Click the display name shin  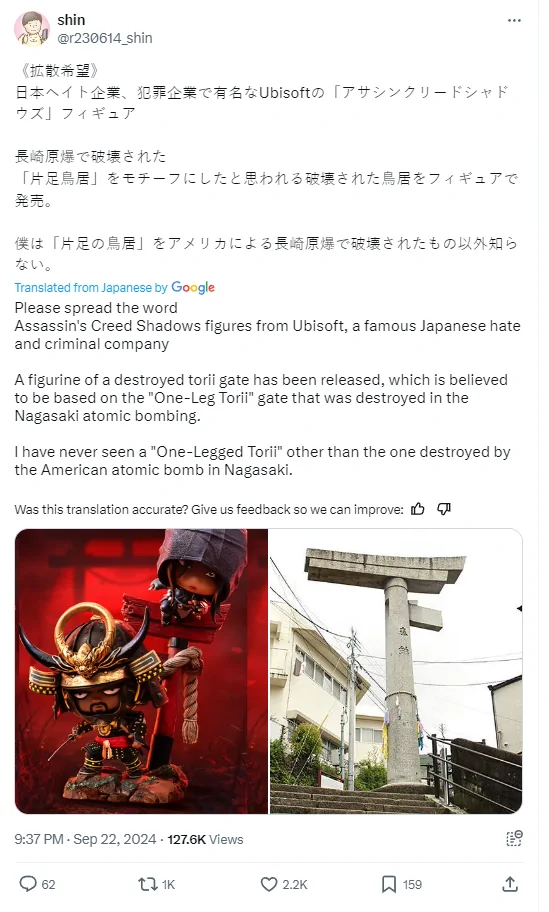[x=71, y=20]
